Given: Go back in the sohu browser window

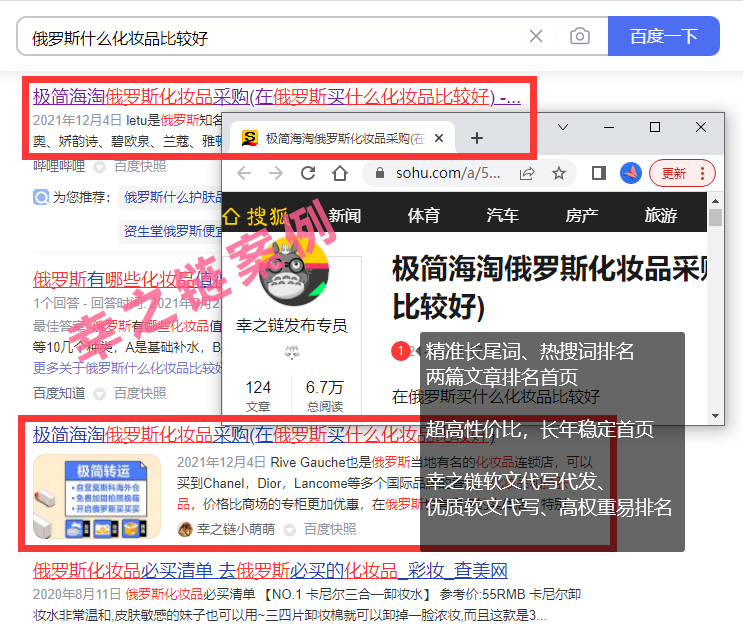Looking at the screenshot, I should click(244, 173).
